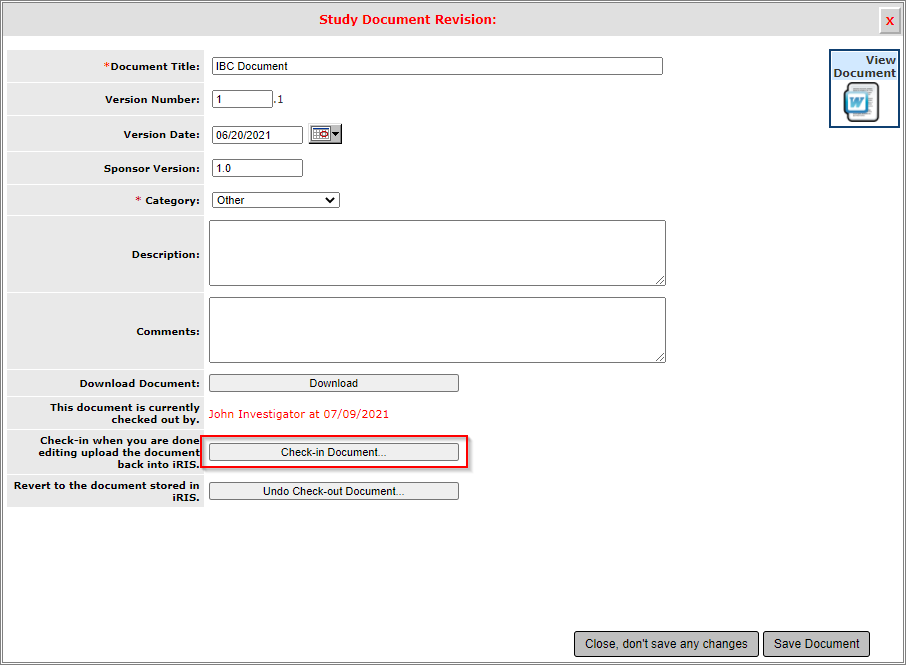The height and width of the screenshot is (665, 906).
Task: Click Close, don't save any changes
Action: (666, 644)
